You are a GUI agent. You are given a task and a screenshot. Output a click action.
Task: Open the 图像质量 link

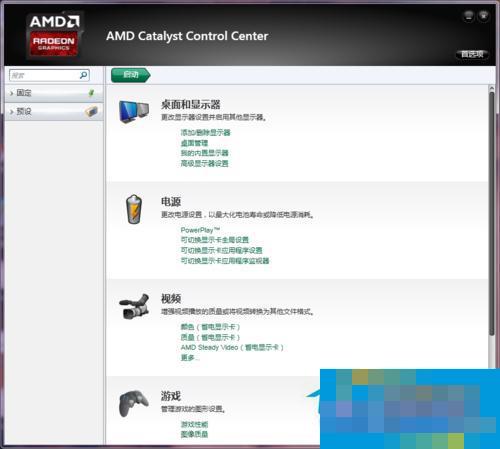click(x=194, y=434)
